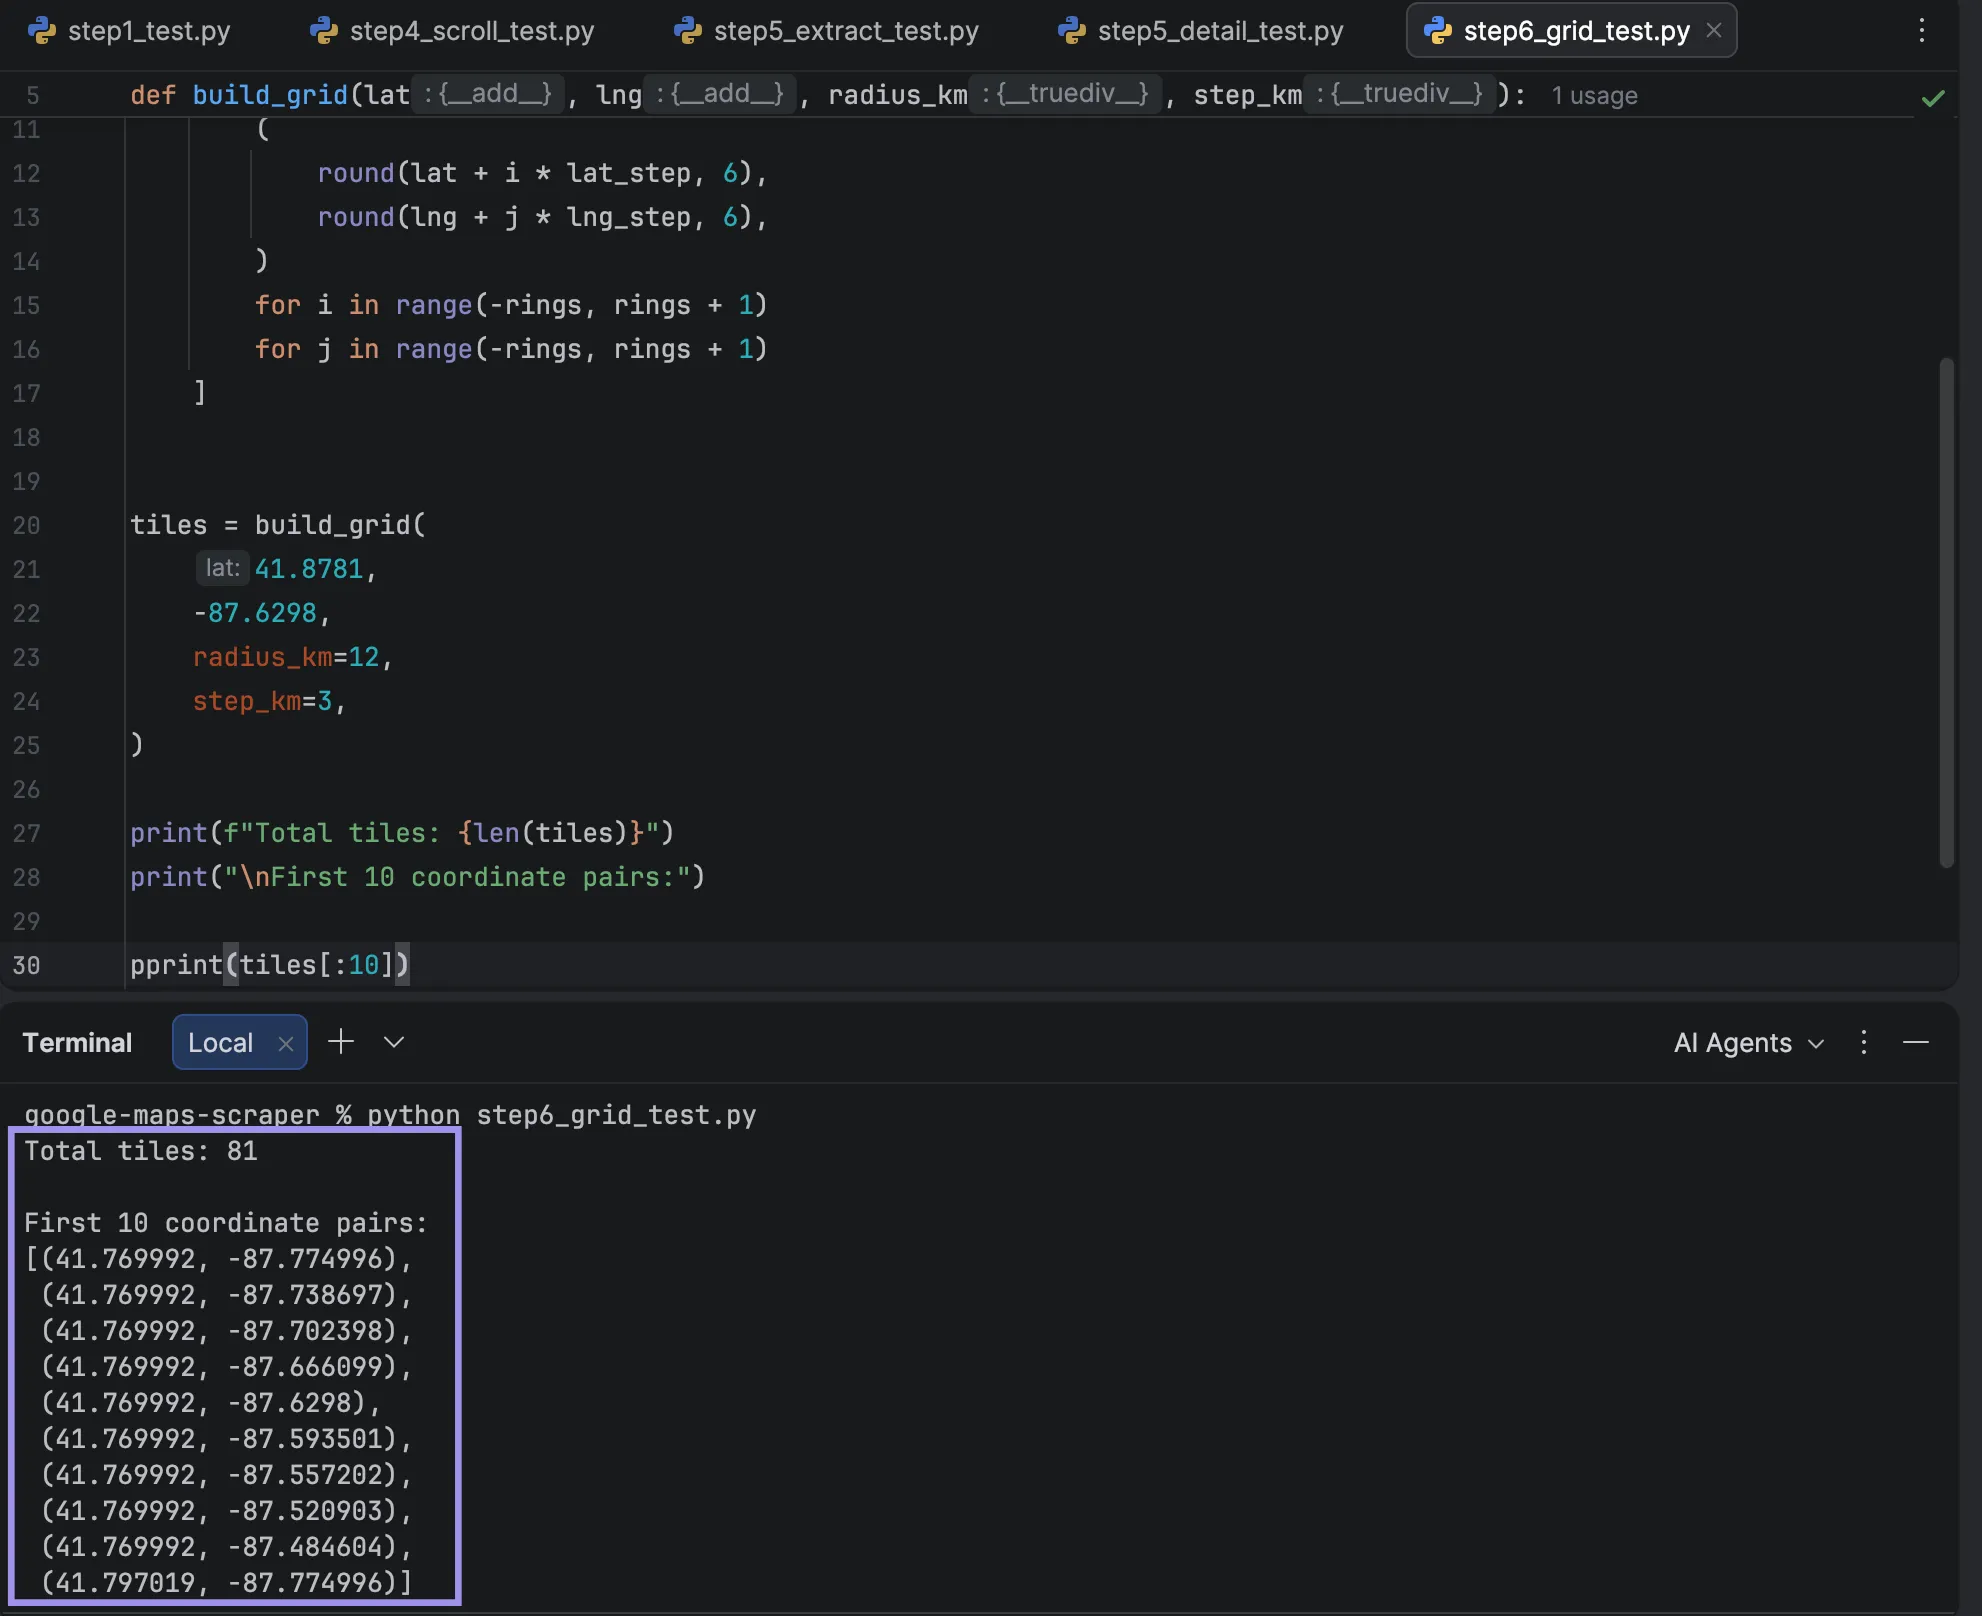
Task: Open the AI Agents dropdown
Action: click(x=1748, y=1043)
